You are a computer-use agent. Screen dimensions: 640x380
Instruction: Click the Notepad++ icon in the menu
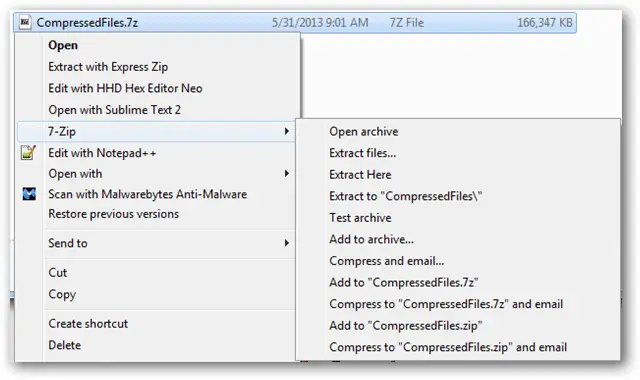coord(28,153)
